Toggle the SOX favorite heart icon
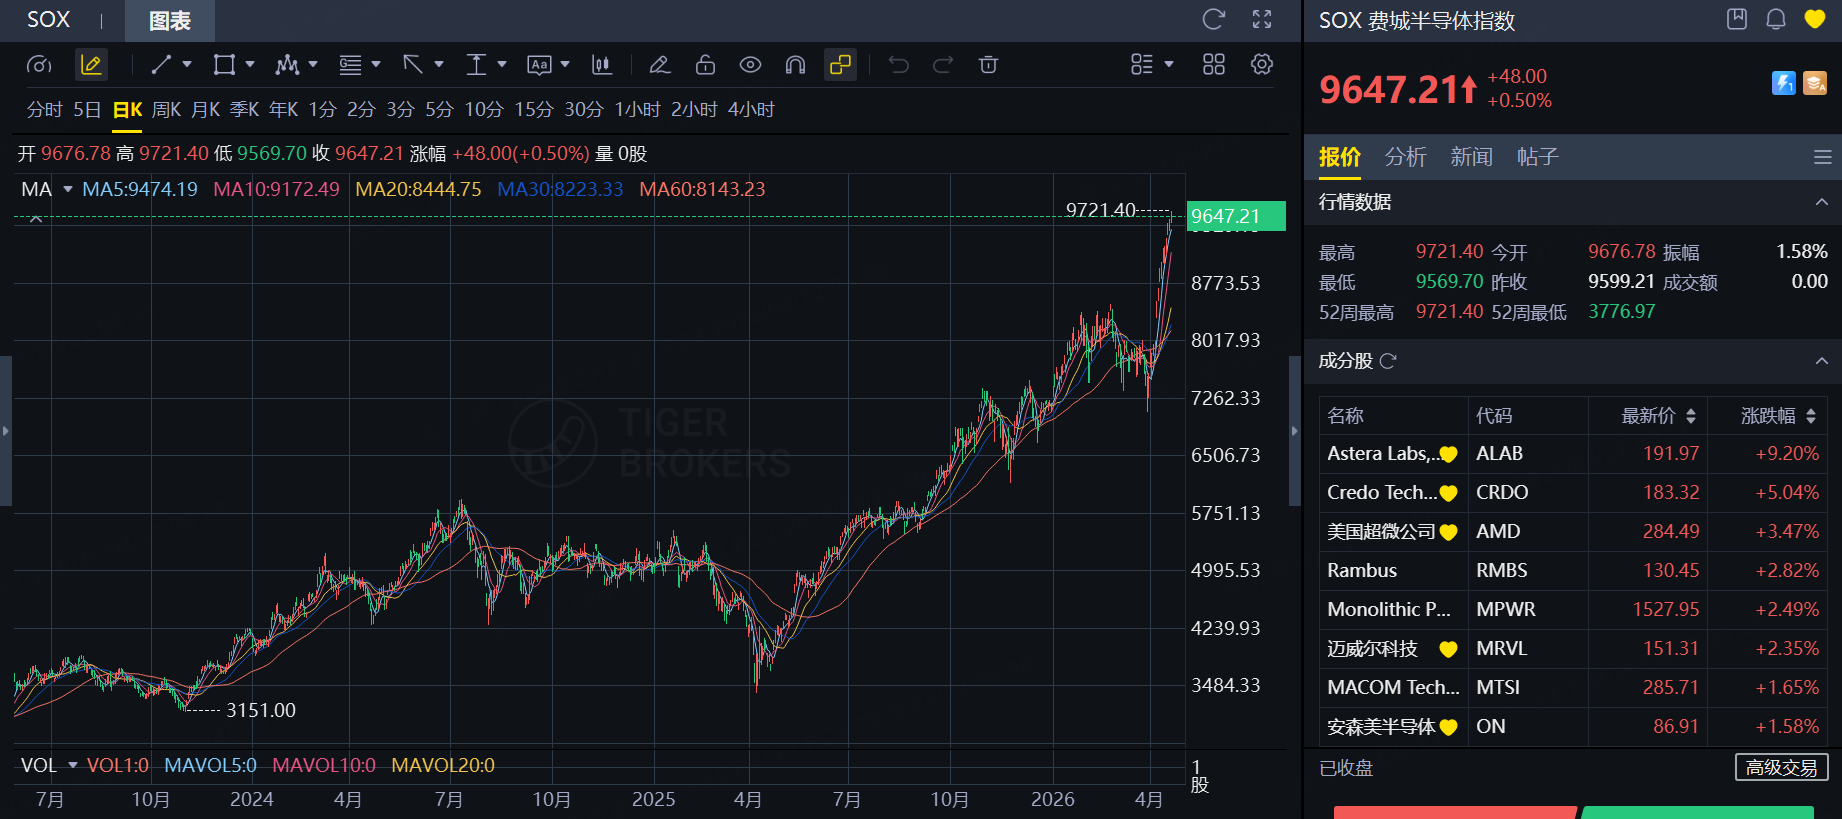This screenshot has width=1842, height=819. coord(1815,19)
